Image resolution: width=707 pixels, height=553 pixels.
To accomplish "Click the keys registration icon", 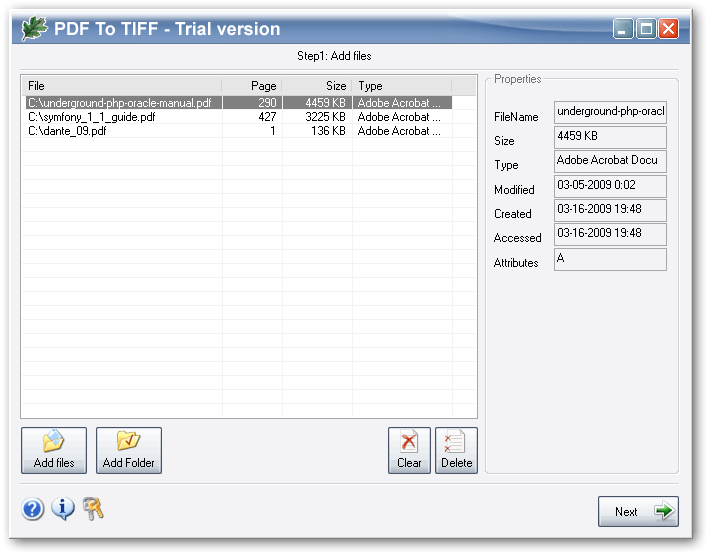I will (93, 509).
